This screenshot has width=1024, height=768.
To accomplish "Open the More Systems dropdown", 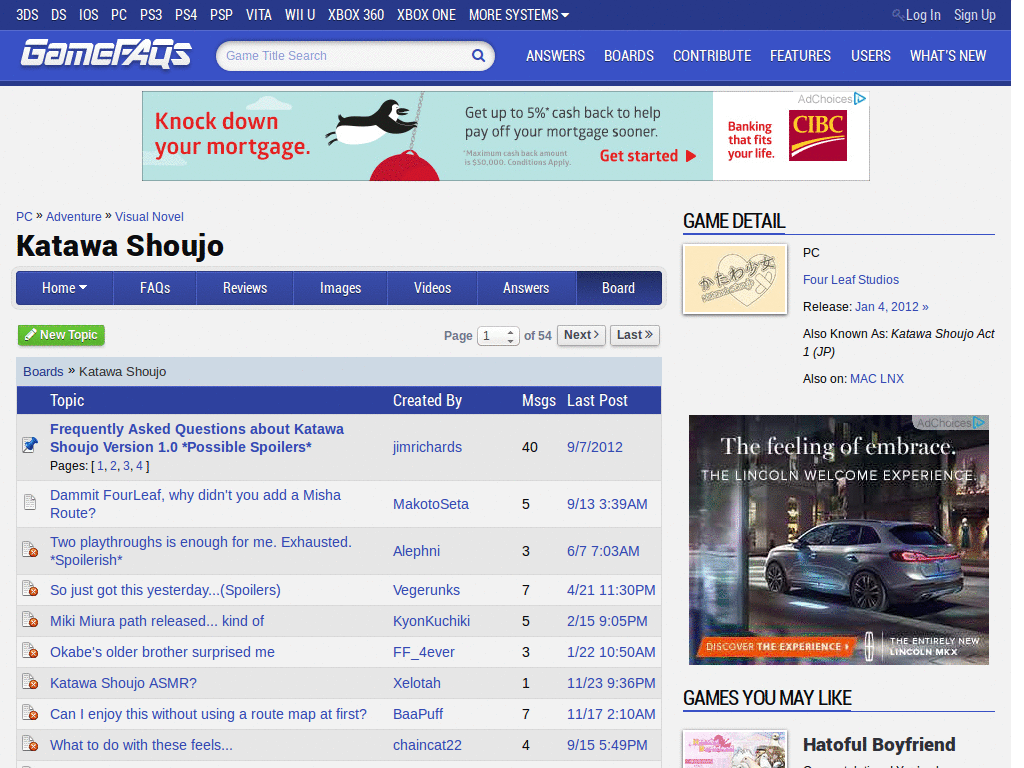I will pos(519,14).
